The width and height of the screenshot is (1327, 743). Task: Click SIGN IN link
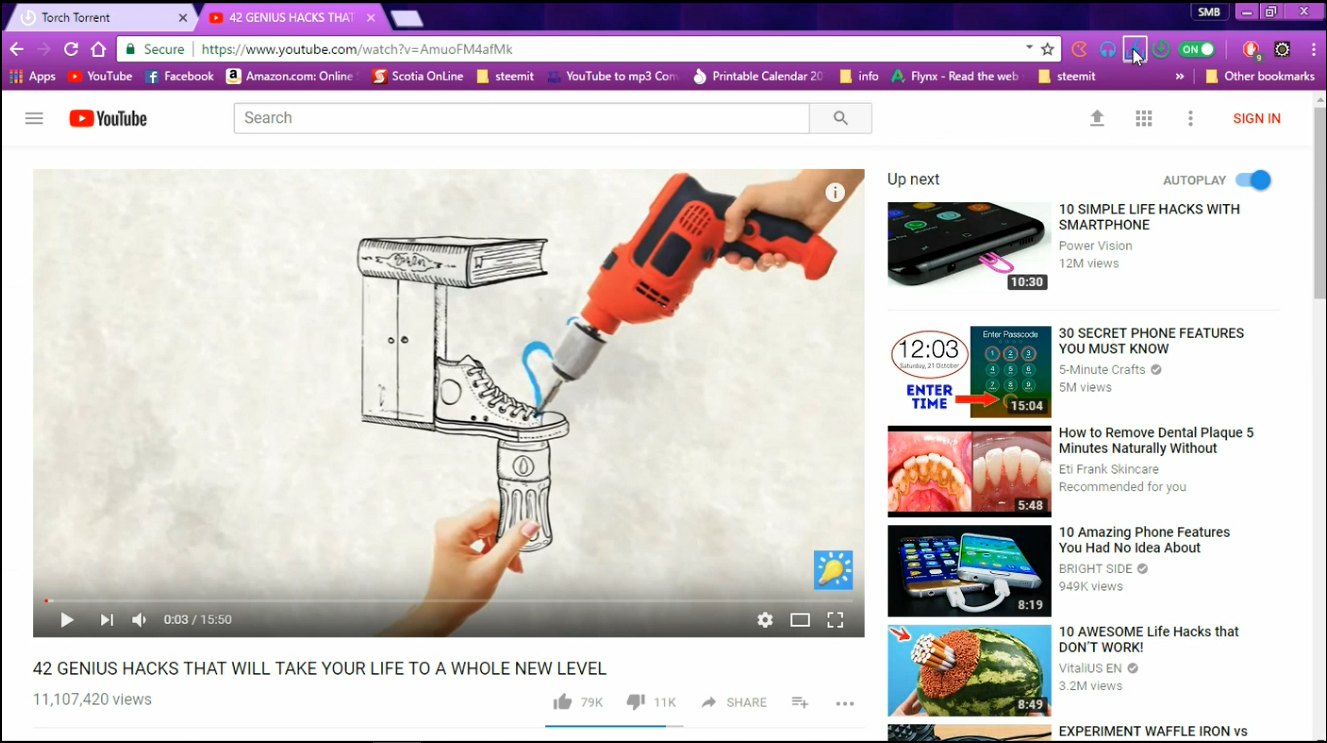pyautogui.click(x=1257, y=118)
